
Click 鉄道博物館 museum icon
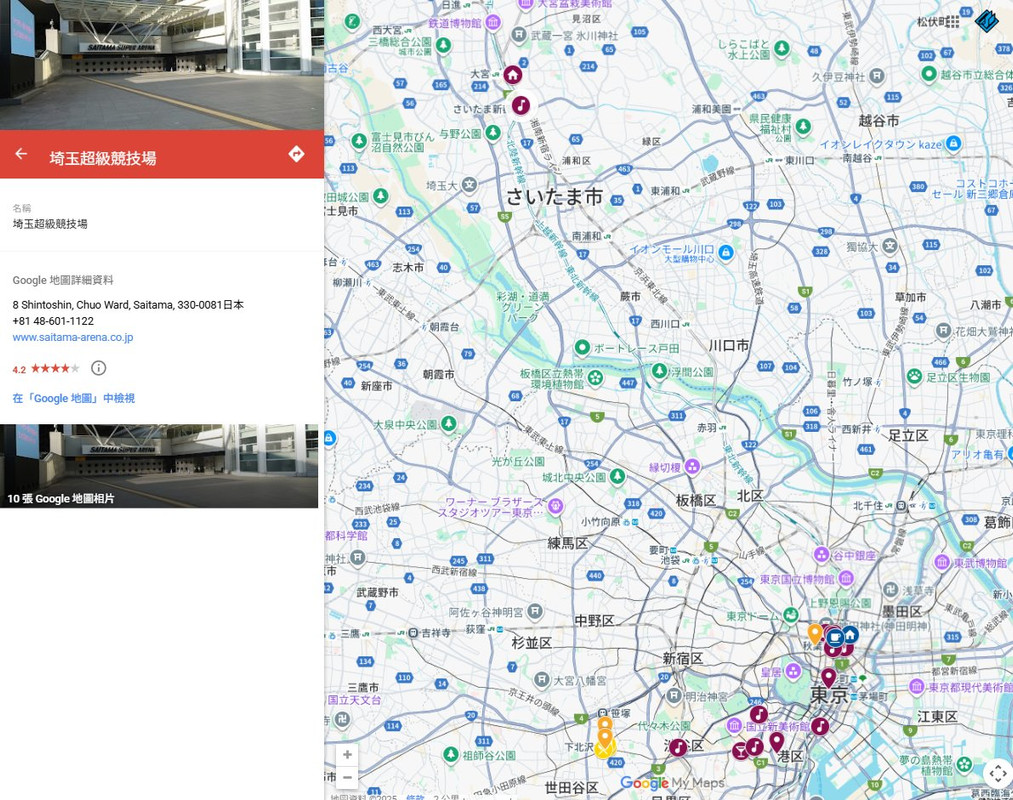click(493, 23)
